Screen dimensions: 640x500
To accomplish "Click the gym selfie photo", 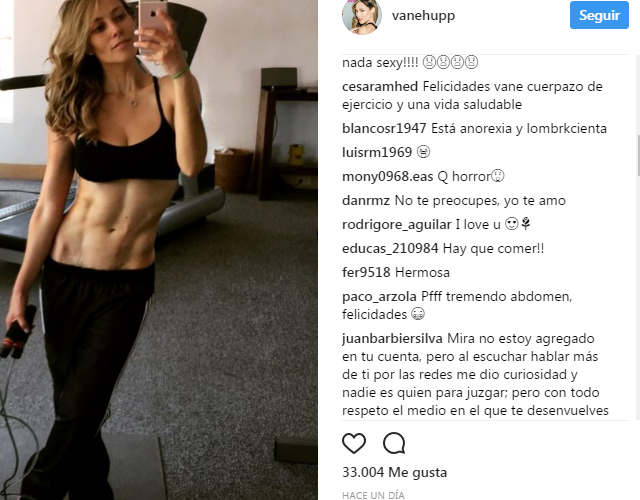I will coord(159,250).
